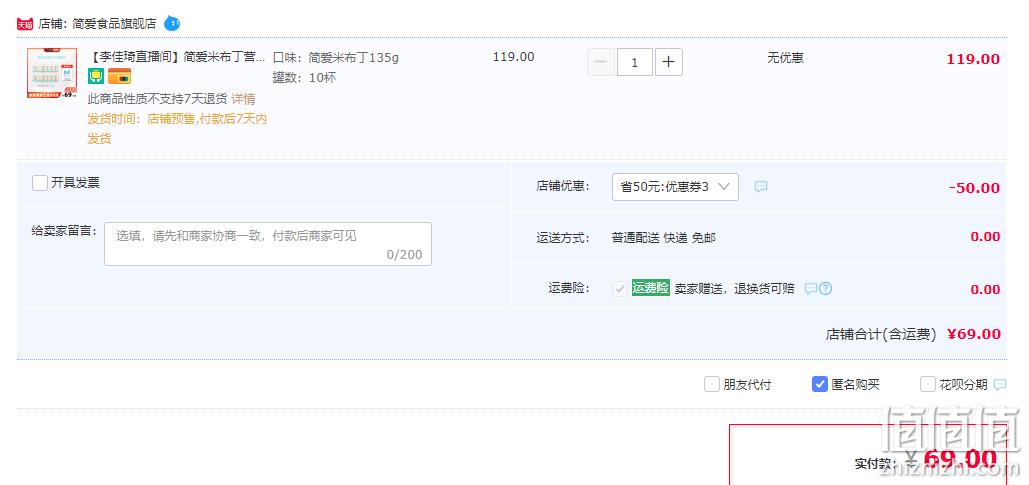
Task: Click the chat bubble icon beside 退换货可赔
Action: coord(811,289)
